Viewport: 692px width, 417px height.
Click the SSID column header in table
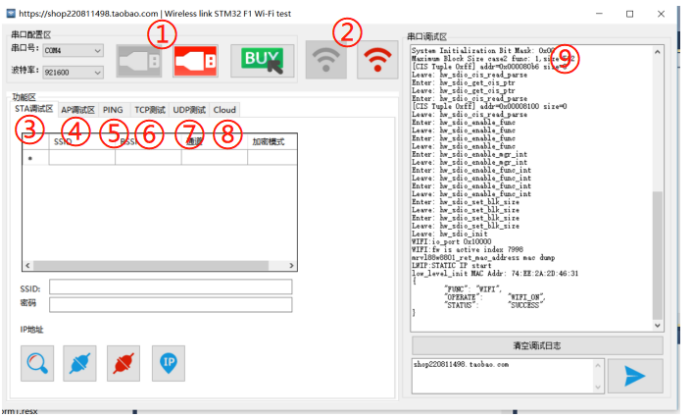pyautogui.click(x=82, y=142)
